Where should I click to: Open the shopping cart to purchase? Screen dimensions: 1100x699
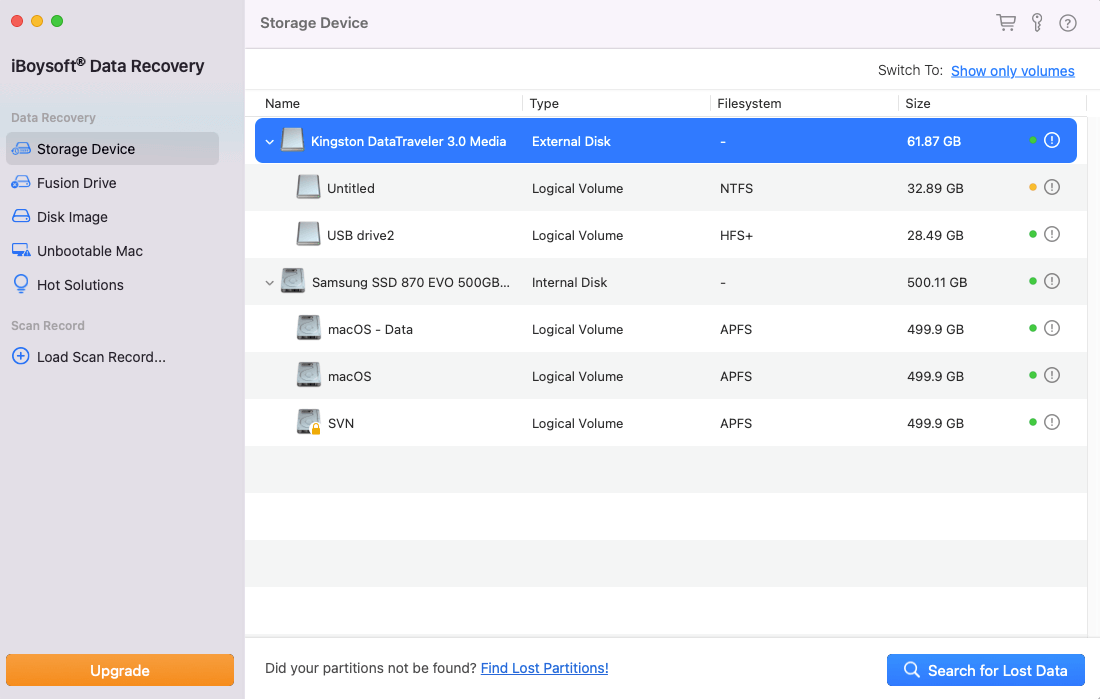(1005, 22)
